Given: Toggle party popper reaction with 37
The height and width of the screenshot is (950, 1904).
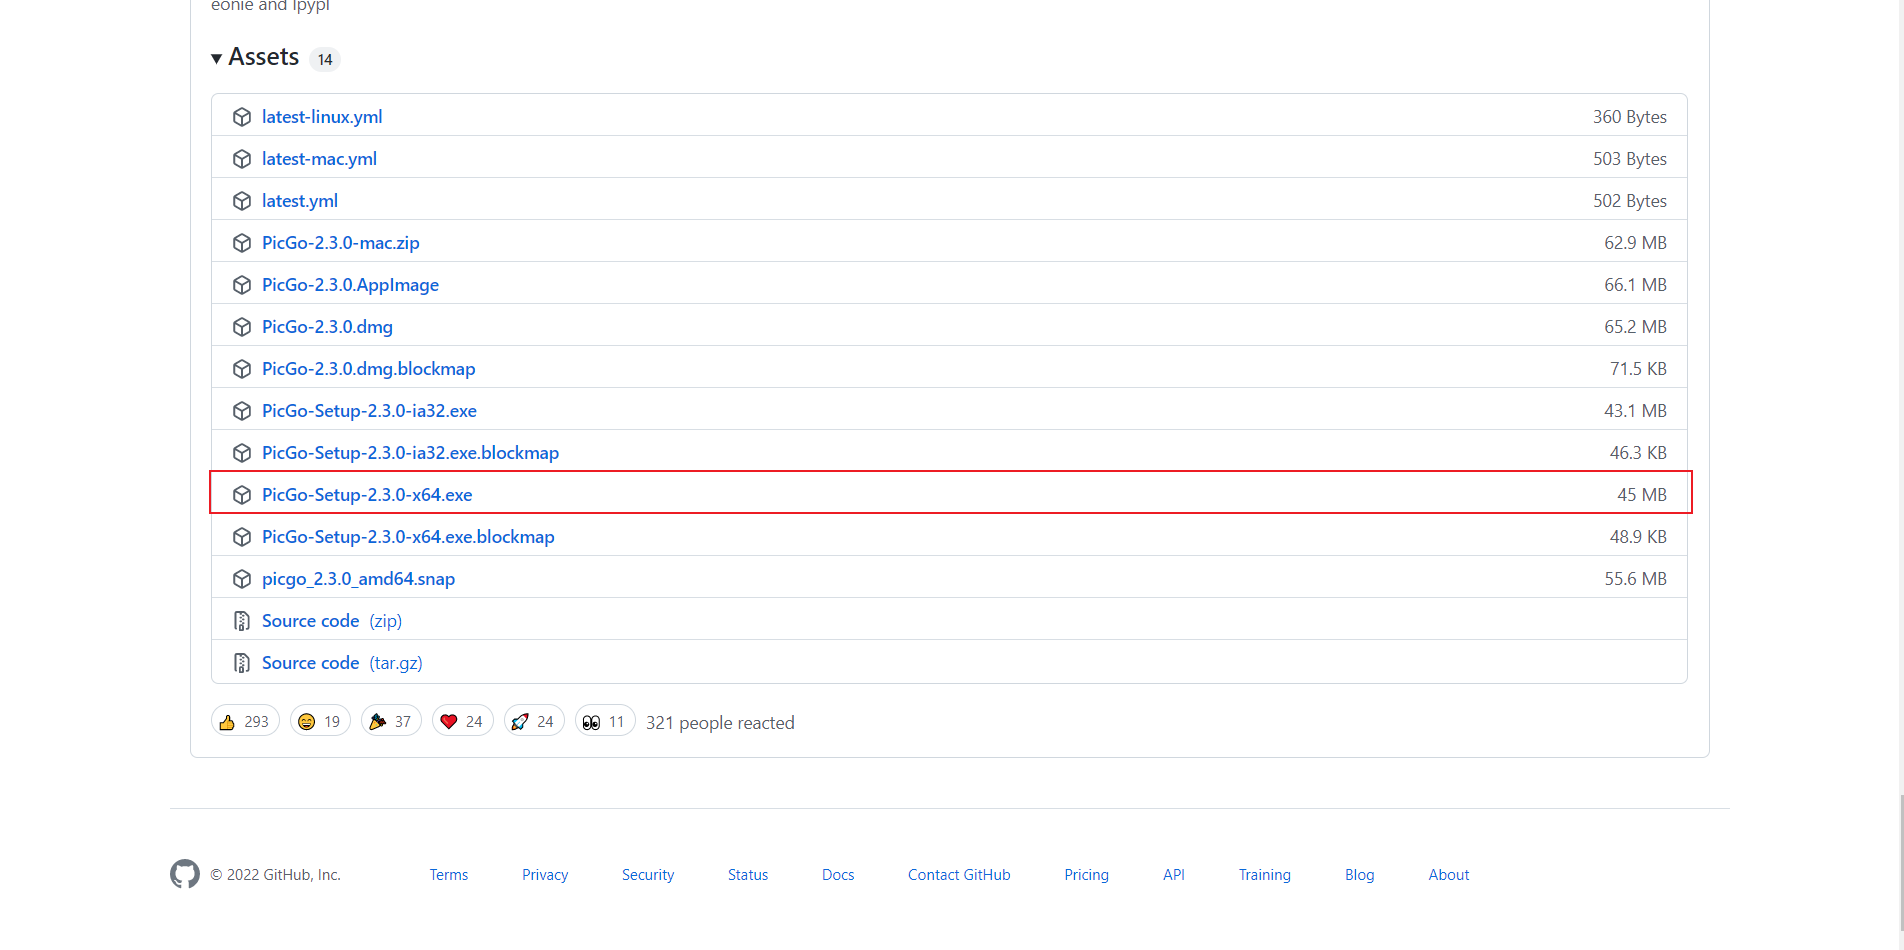Looking at the screenshot, I should point(391,721).
